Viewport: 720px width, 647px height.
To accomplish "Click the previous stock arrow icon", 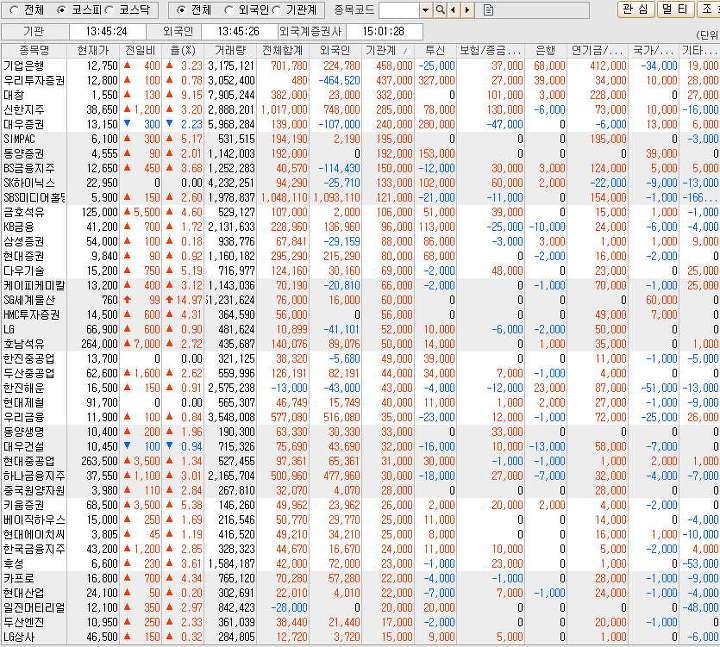I will pos(454,10).
